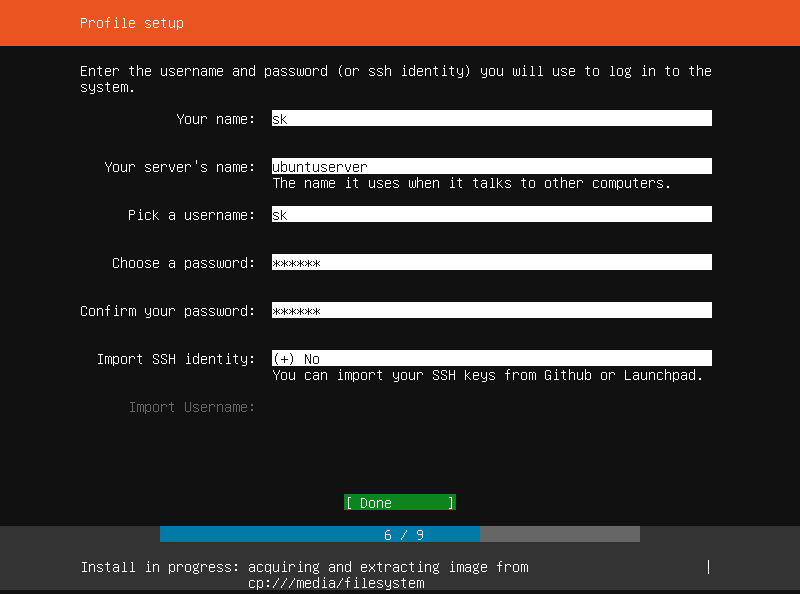
Task: Focus the 'Pick a username' field
Action: point(491,214)
